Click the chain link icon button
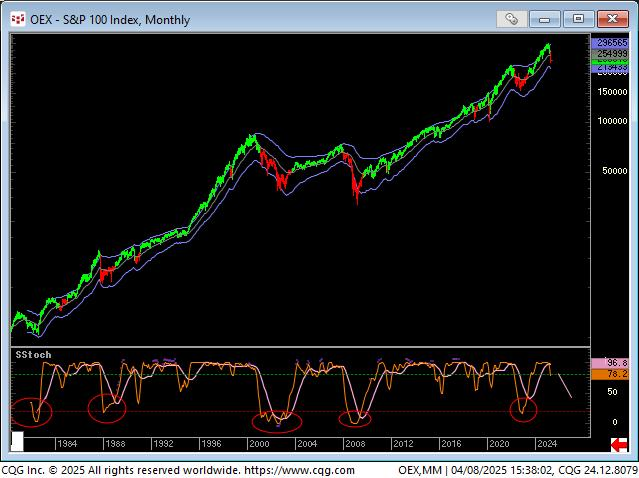This screenshot has height=478, width=639. click(x=511, y=19)
